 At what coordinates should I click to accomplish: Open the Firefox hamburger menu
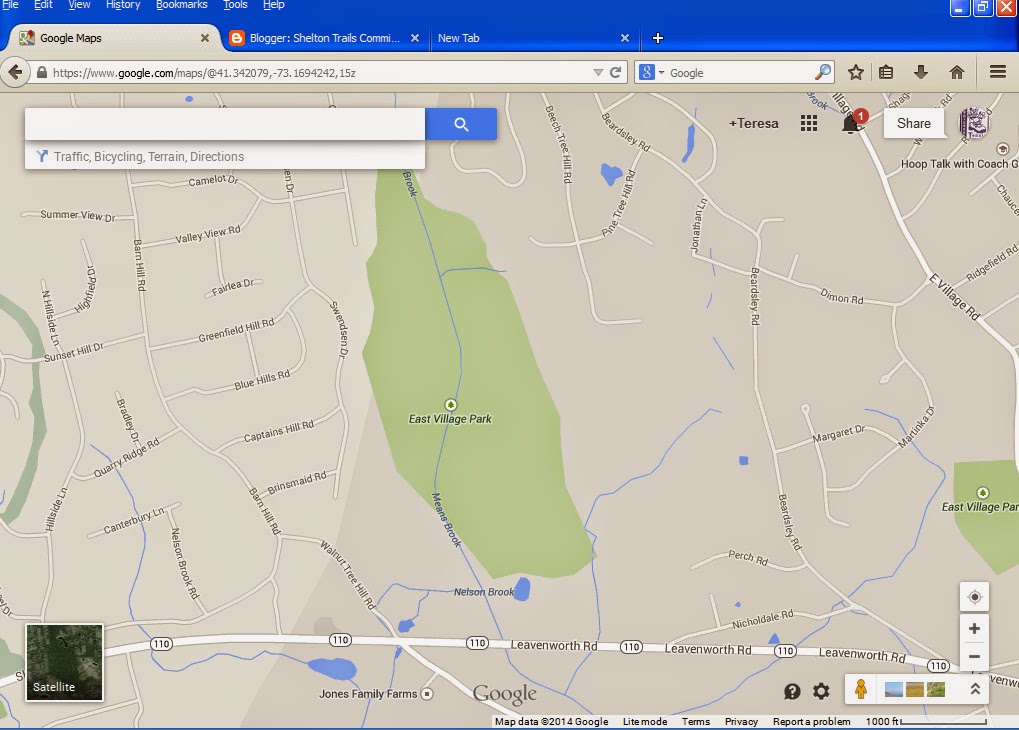click(x=998, y=72)
